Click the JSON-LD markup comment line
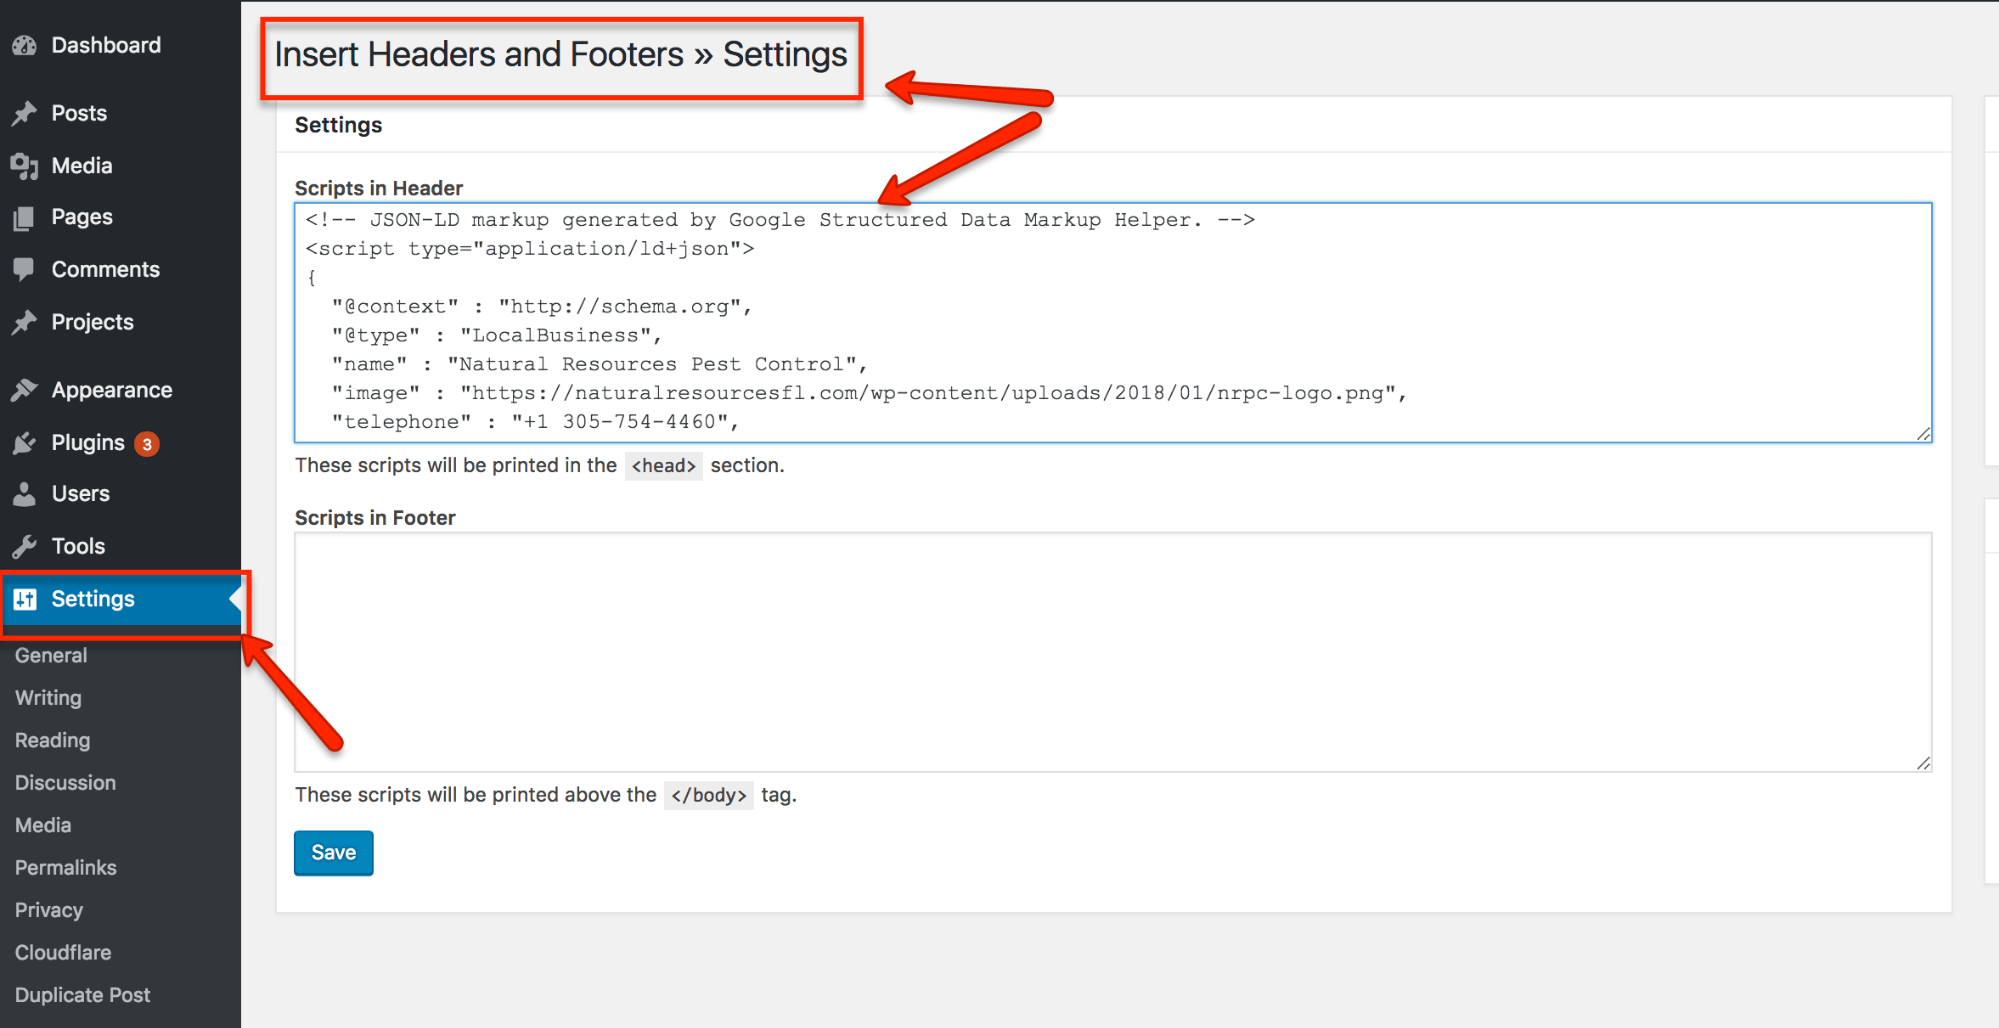1999x1028 pixels. (x=780, y=219)
